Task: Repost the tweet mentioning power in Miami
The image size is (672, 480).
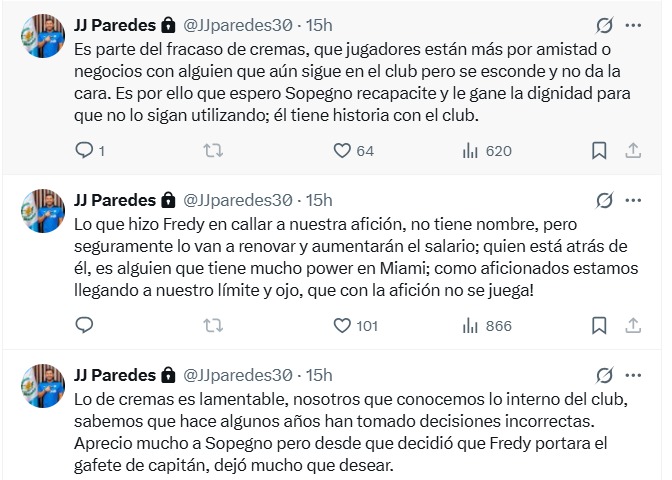Action: point(212,325)
